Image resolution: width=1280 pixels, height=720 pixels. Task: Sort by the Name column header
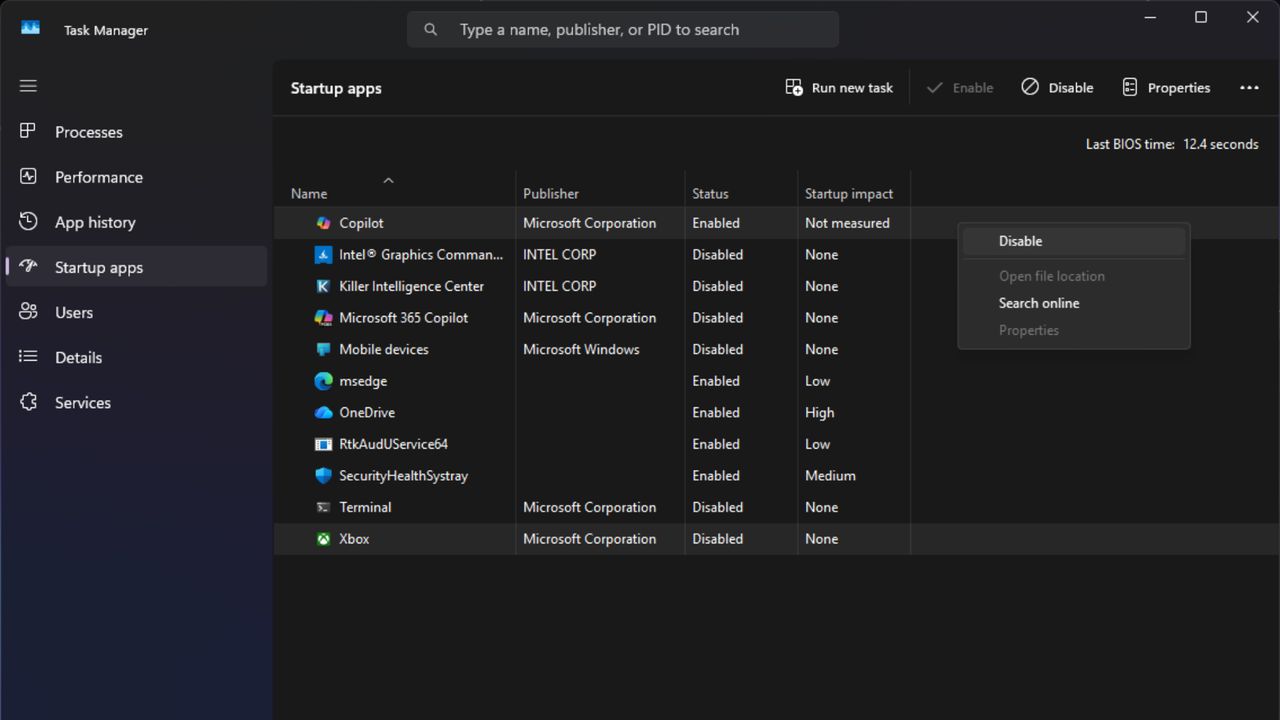(x=309, y=194)
